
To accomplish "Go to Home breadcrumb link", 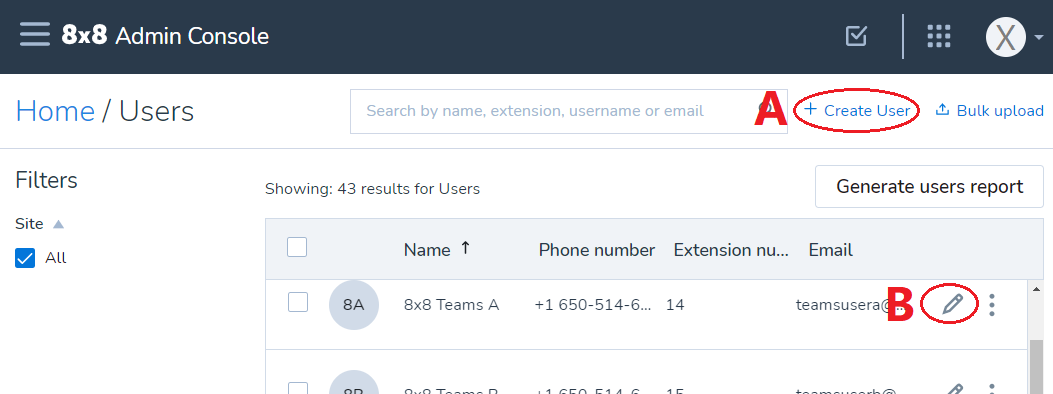I will click(55, 111).
